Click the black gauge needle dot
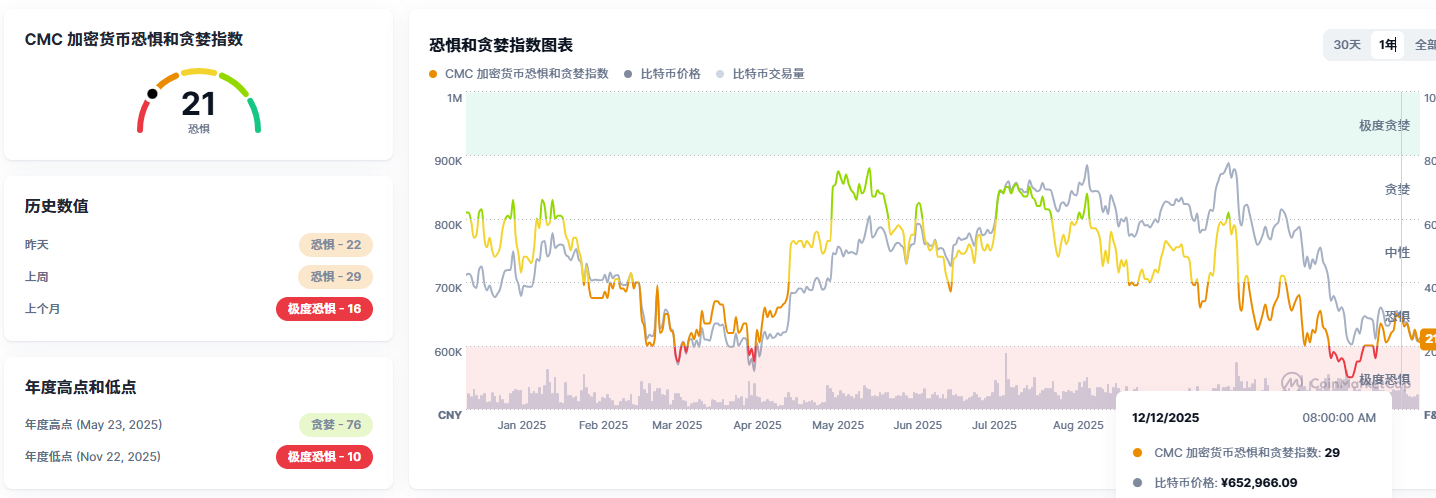This screenshot has height=498, width=1436. pos(152,94)
